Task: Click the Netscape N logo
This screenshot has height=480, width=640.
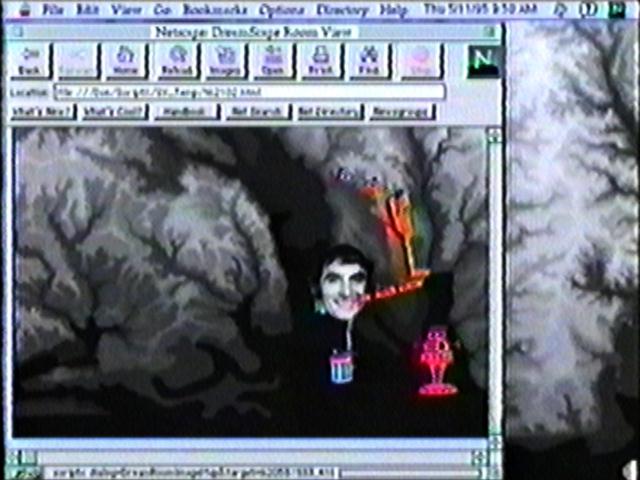Action: 483,62
